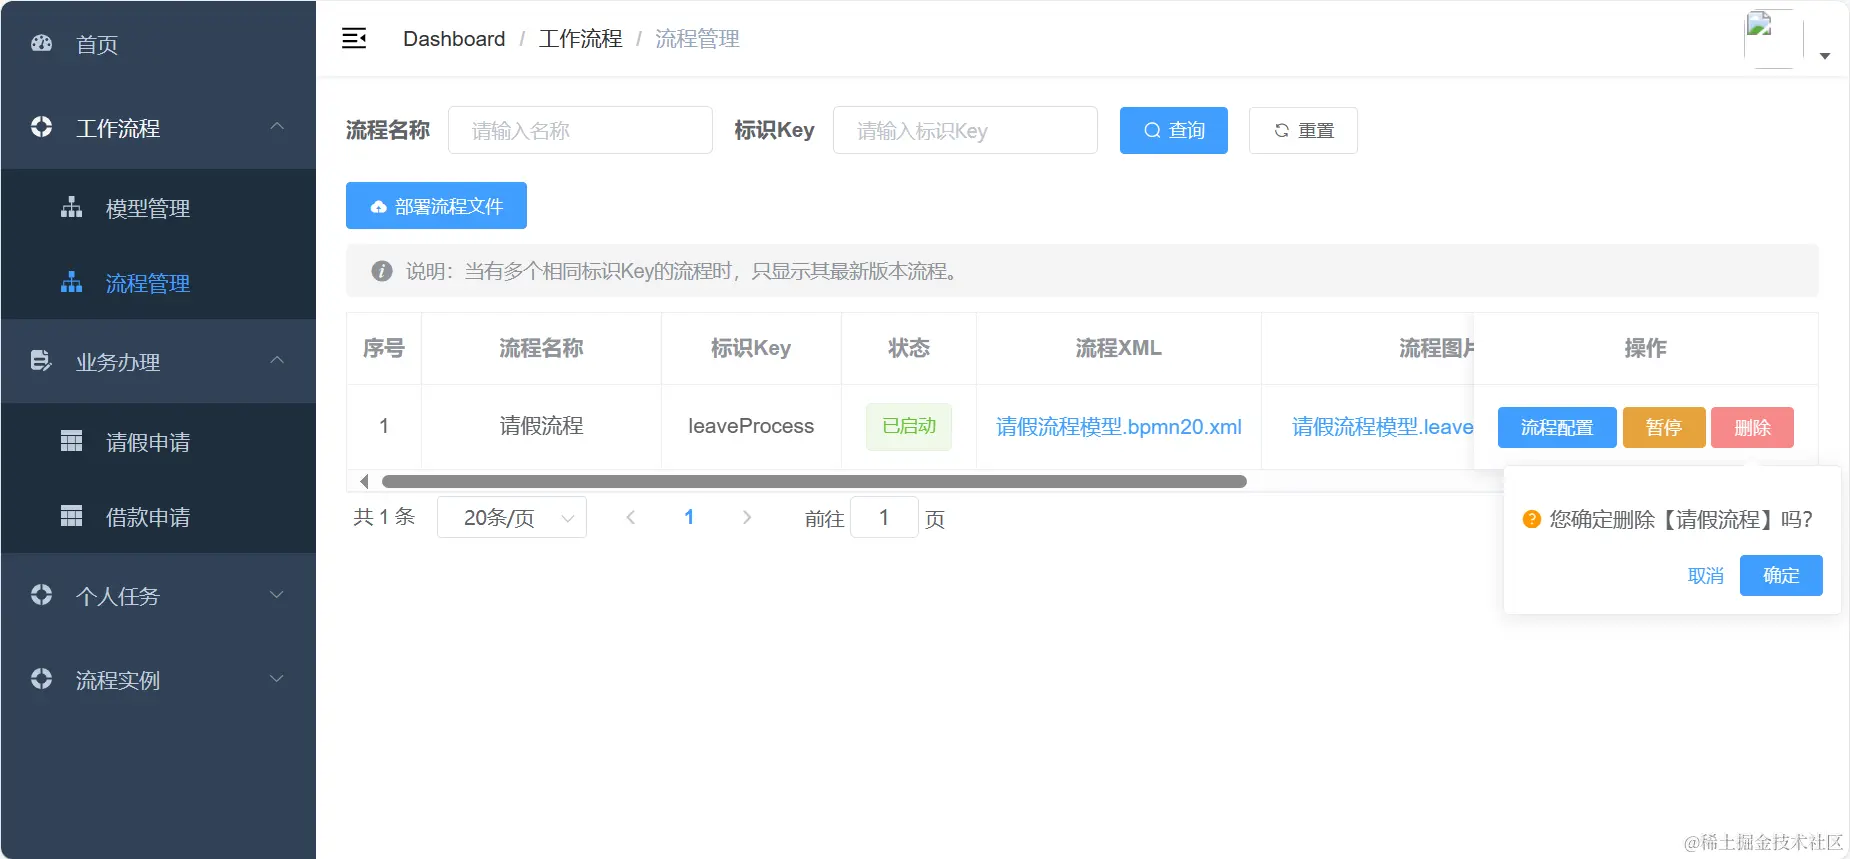Toggle the sidebar collapse hamburger icon

pos(354,39)
